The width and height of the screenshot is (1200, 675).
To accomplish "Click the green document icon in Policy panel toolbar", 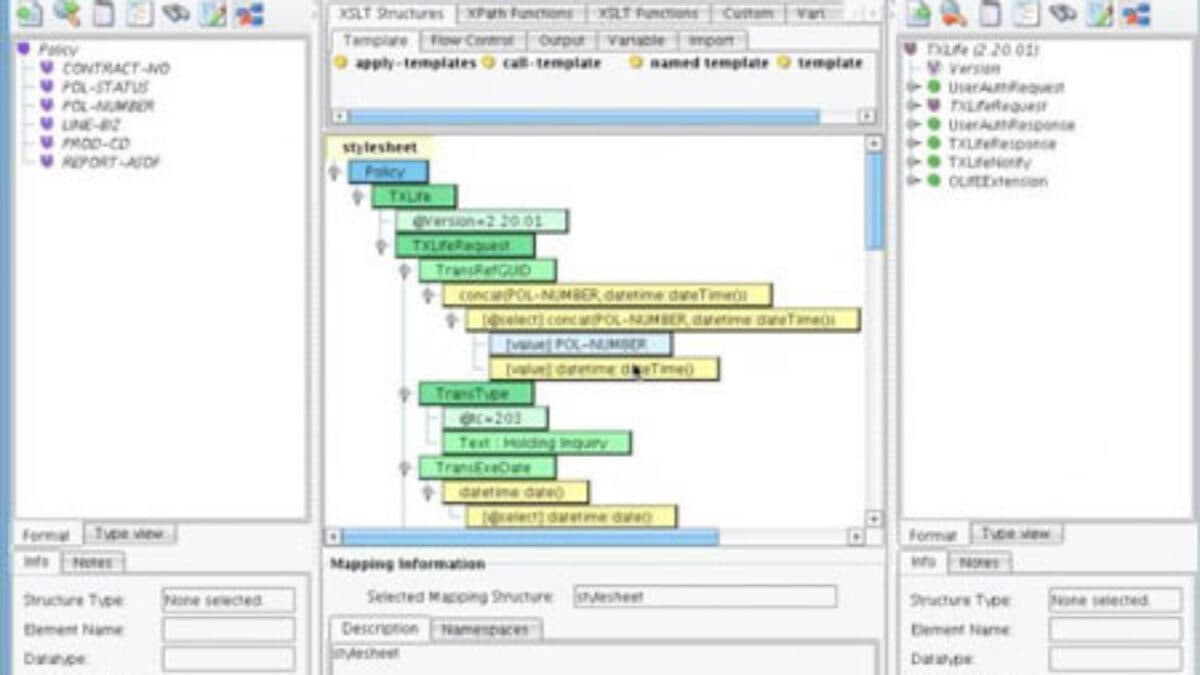I will [x=29, y=13].
